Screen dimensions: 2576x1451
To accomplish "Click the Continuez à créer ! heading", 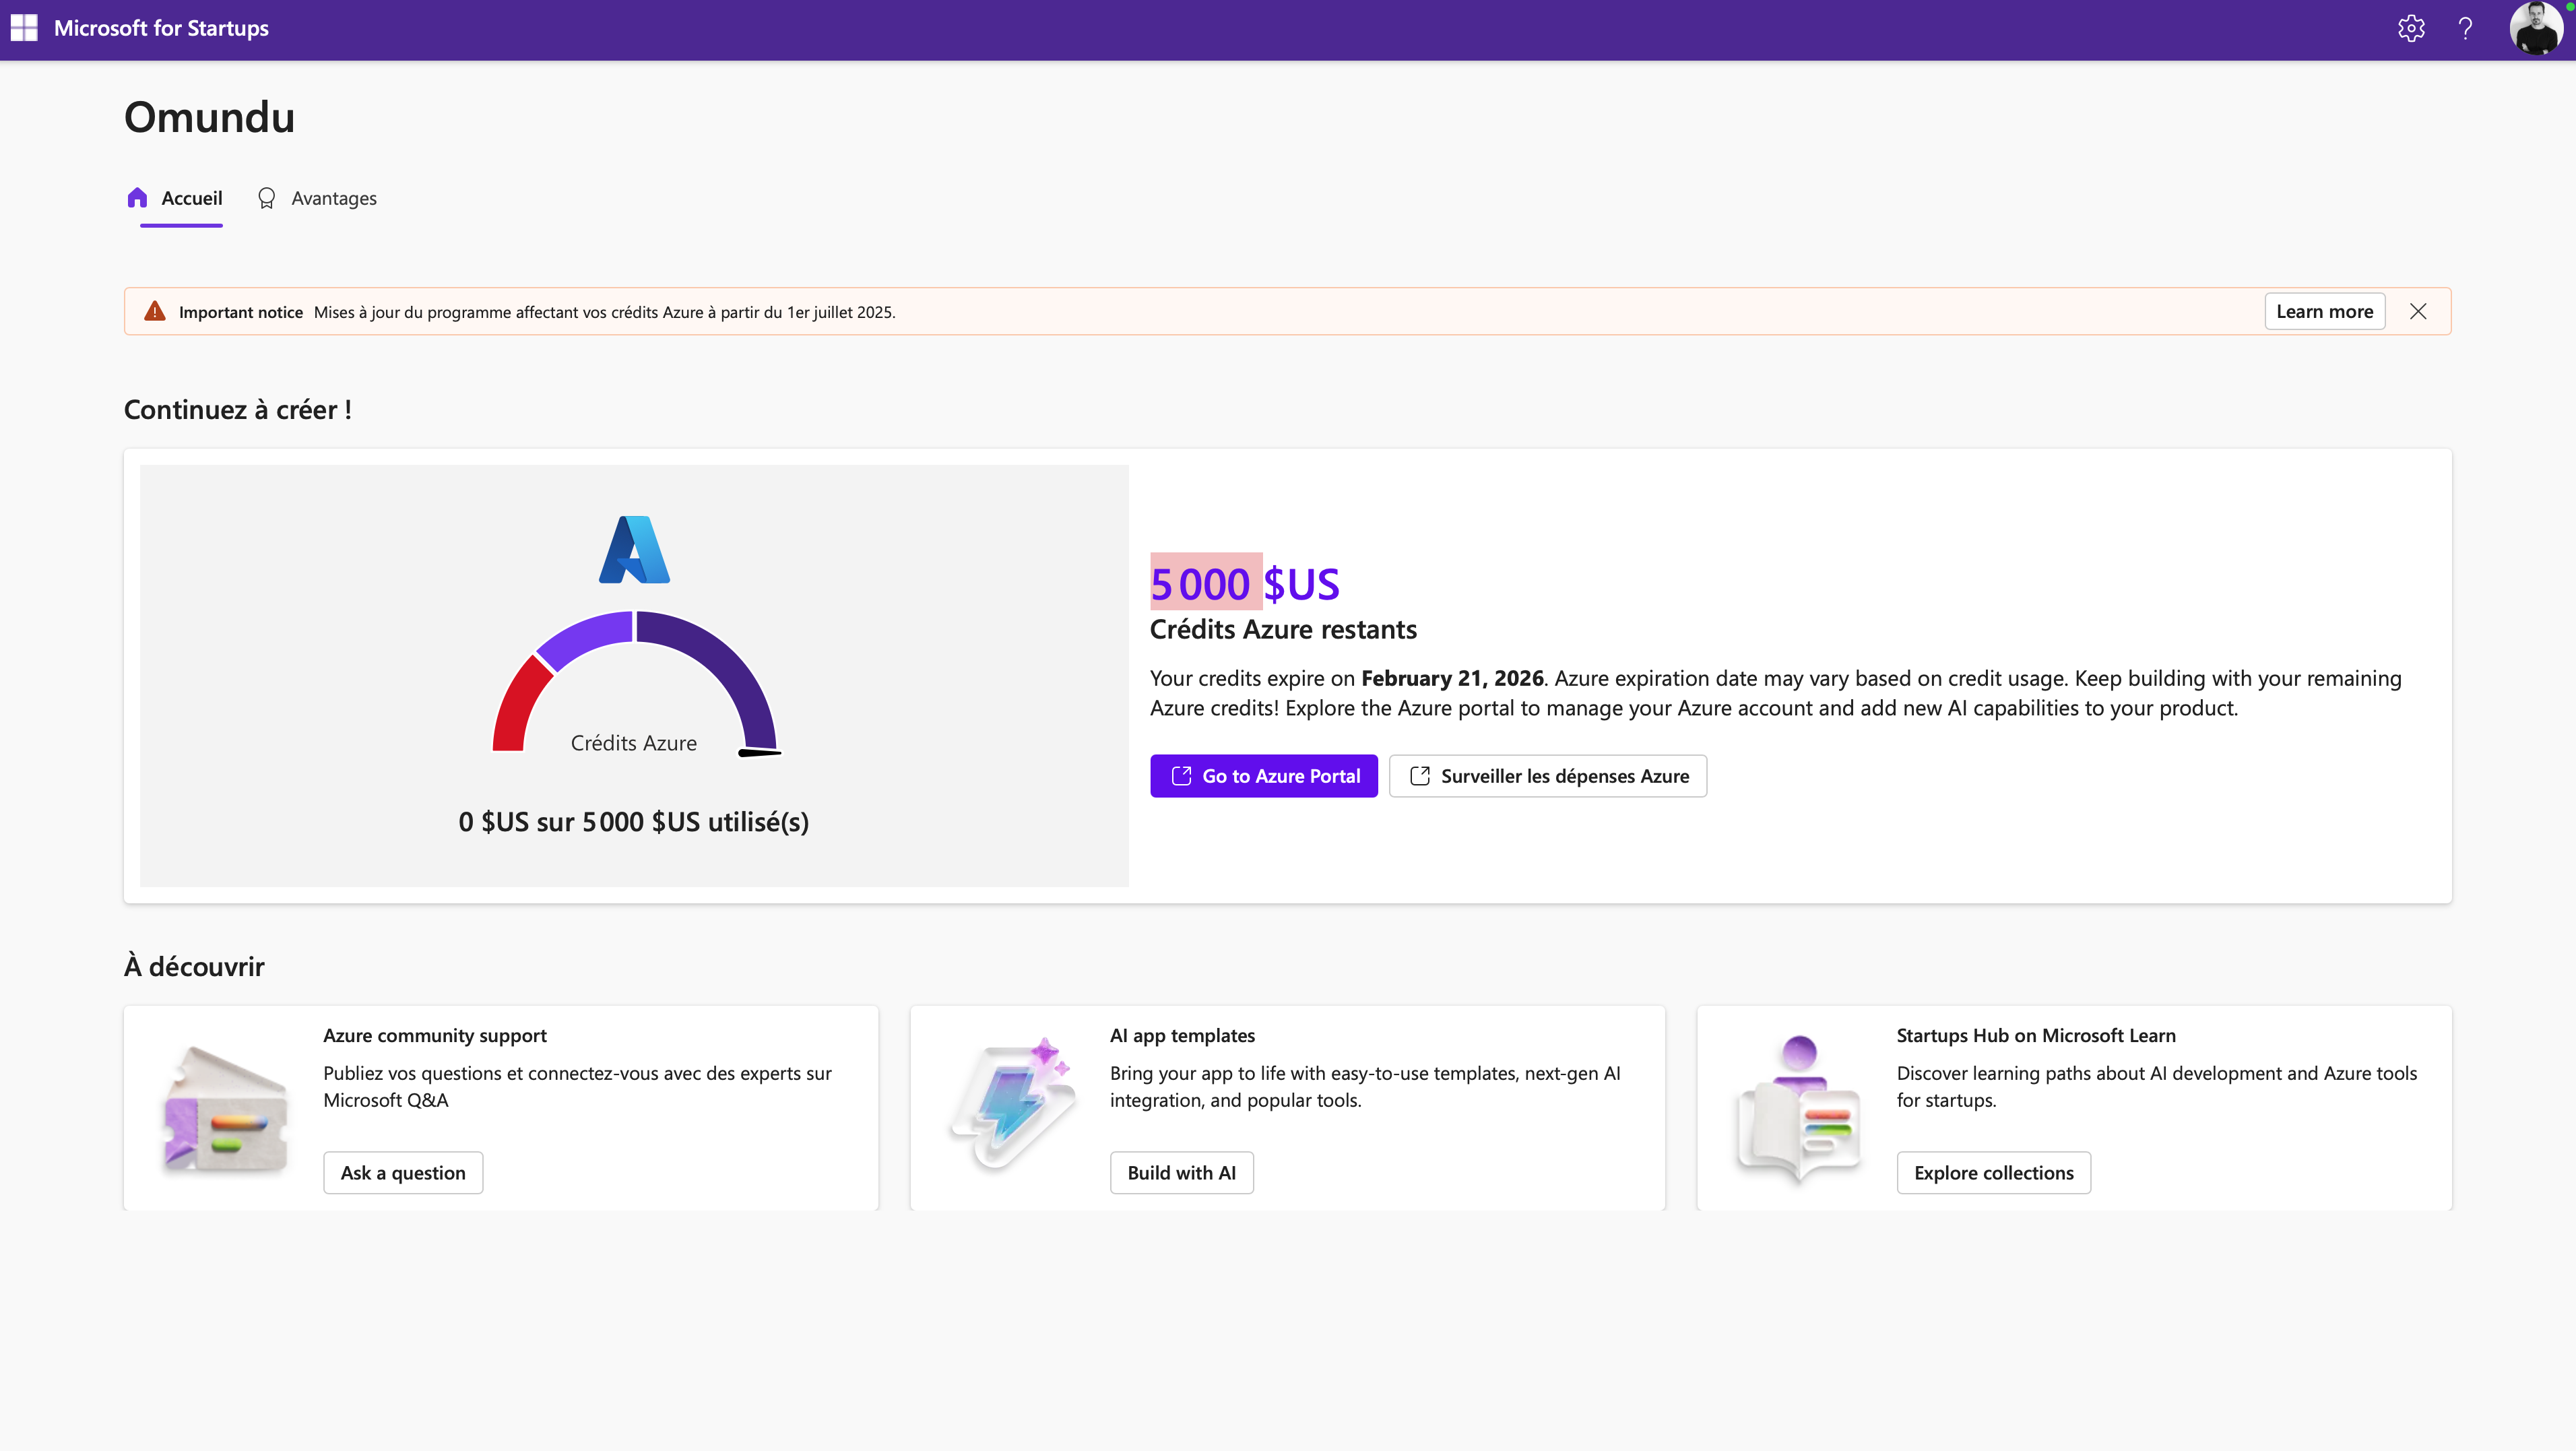I will click(x=238, y=410).
